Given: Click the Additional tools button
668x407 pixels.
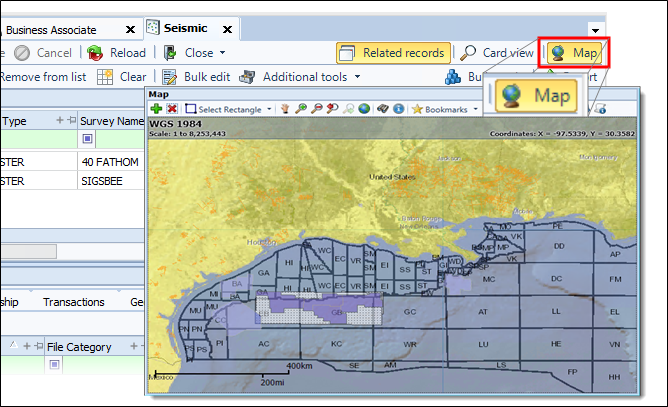Looking at the screenshot, I should pyautogui.click(x=293, y=77).
